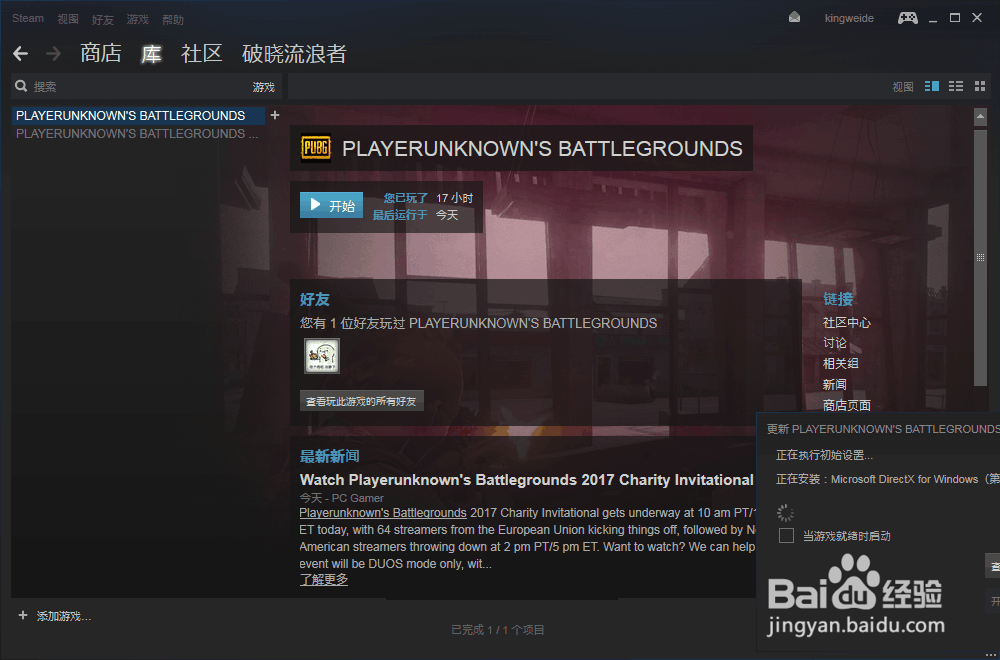Go back with the left arrow

coord(20,54)
